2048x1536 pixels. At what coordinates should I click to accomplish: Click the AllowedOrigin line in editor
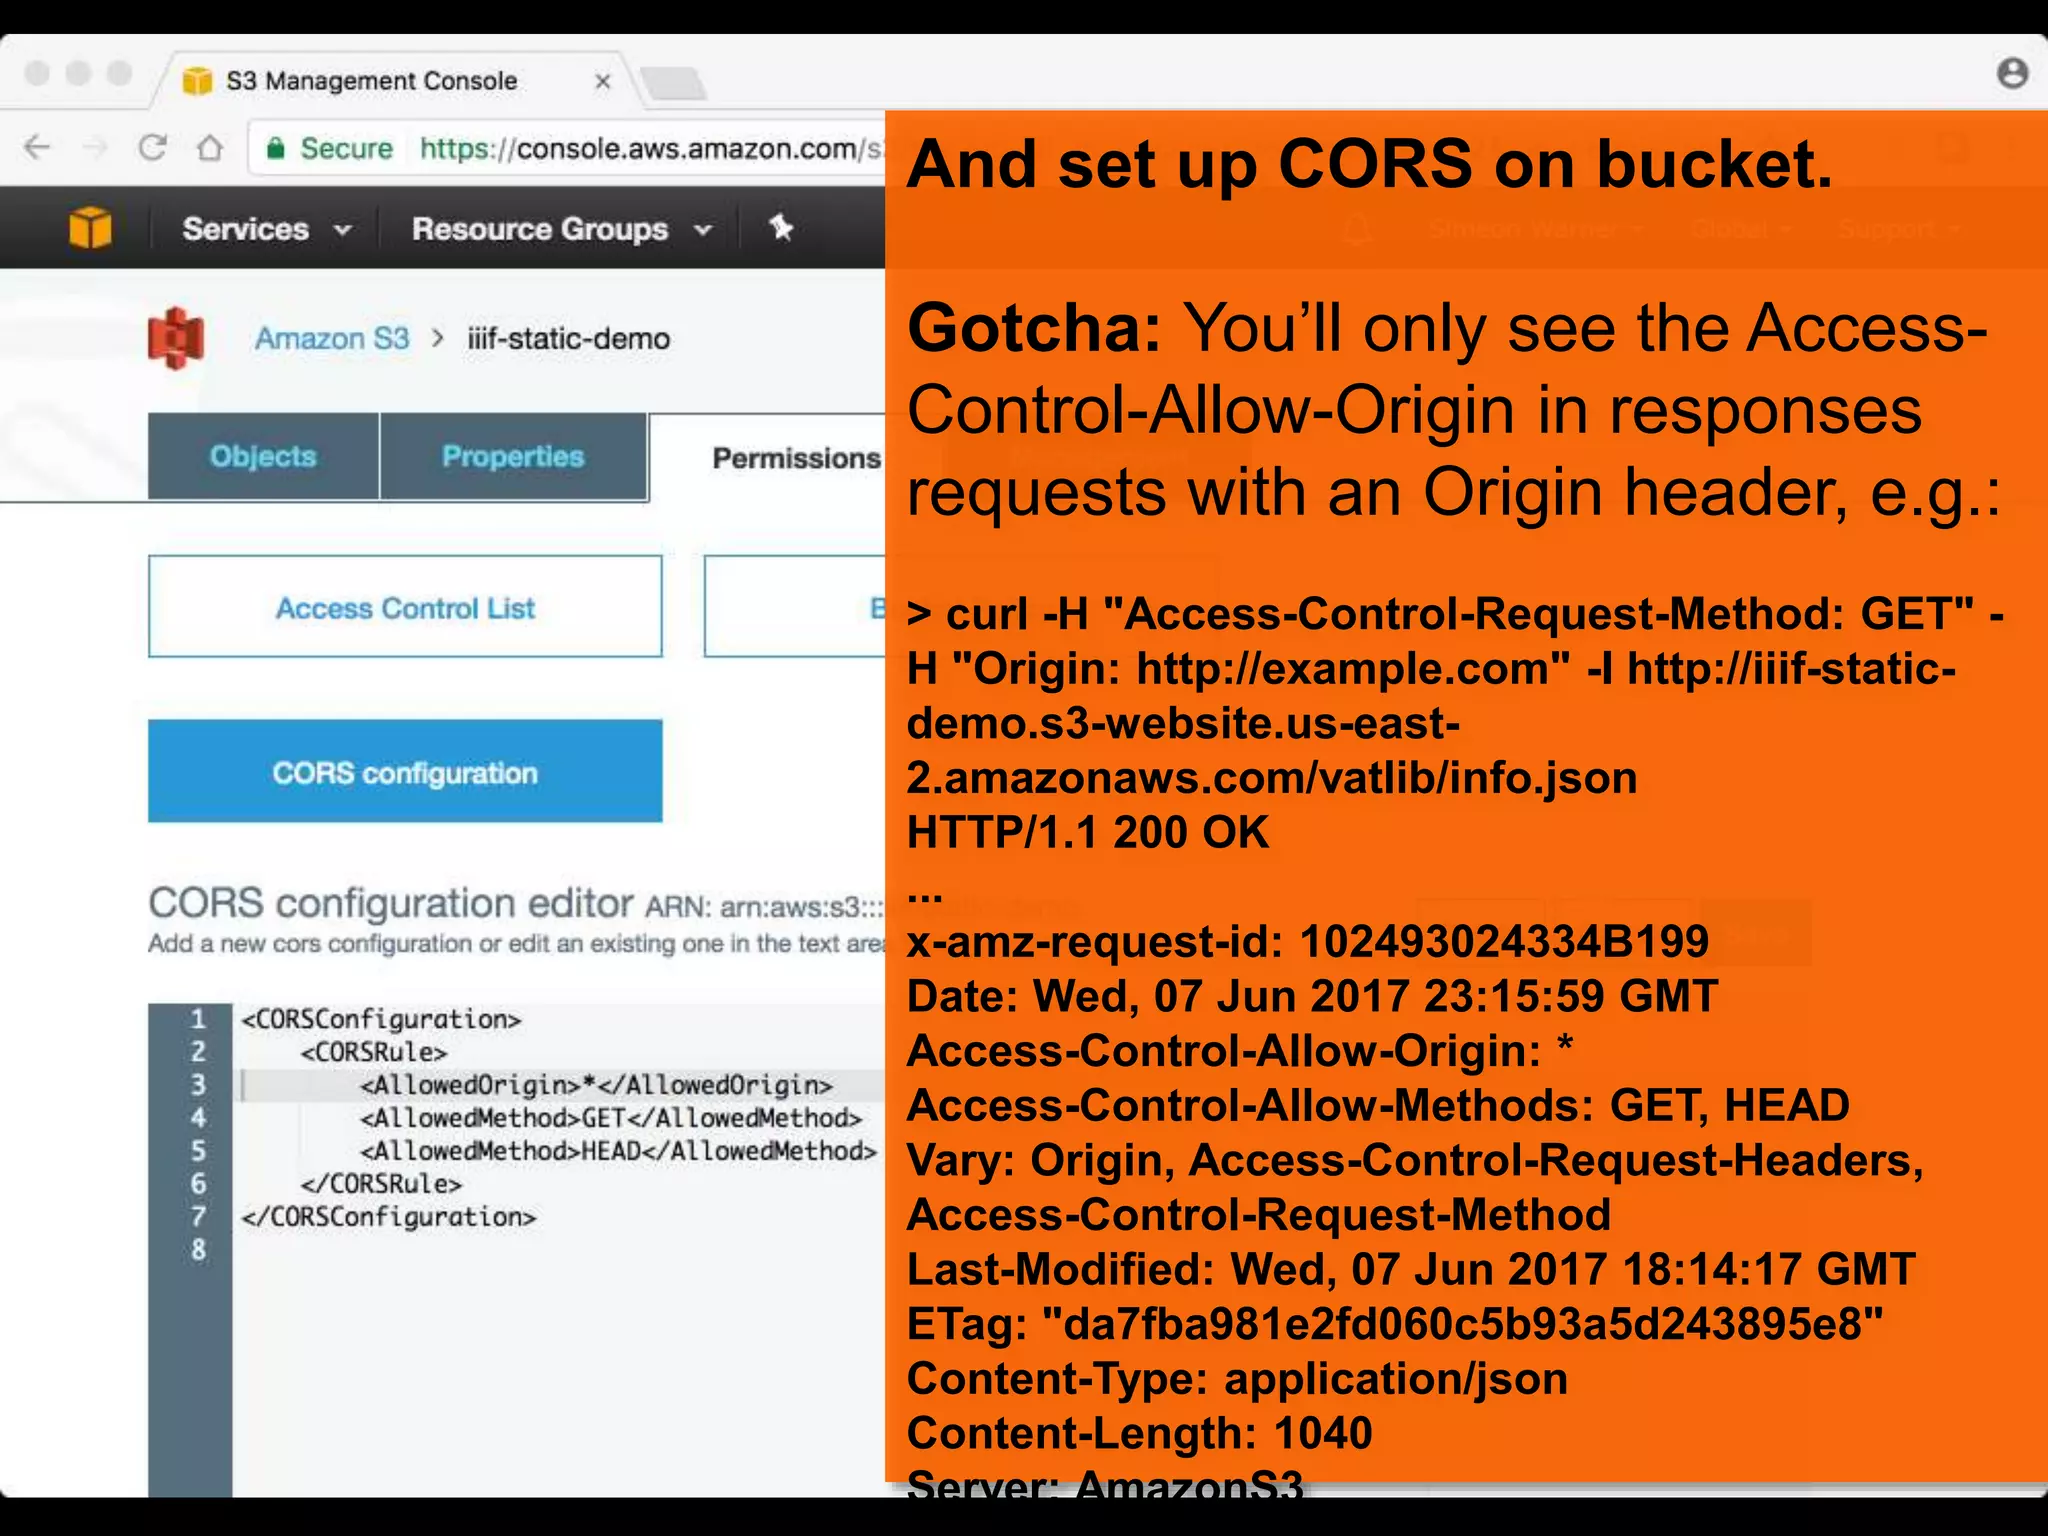pyautogui.click(x=596, y=1085)
